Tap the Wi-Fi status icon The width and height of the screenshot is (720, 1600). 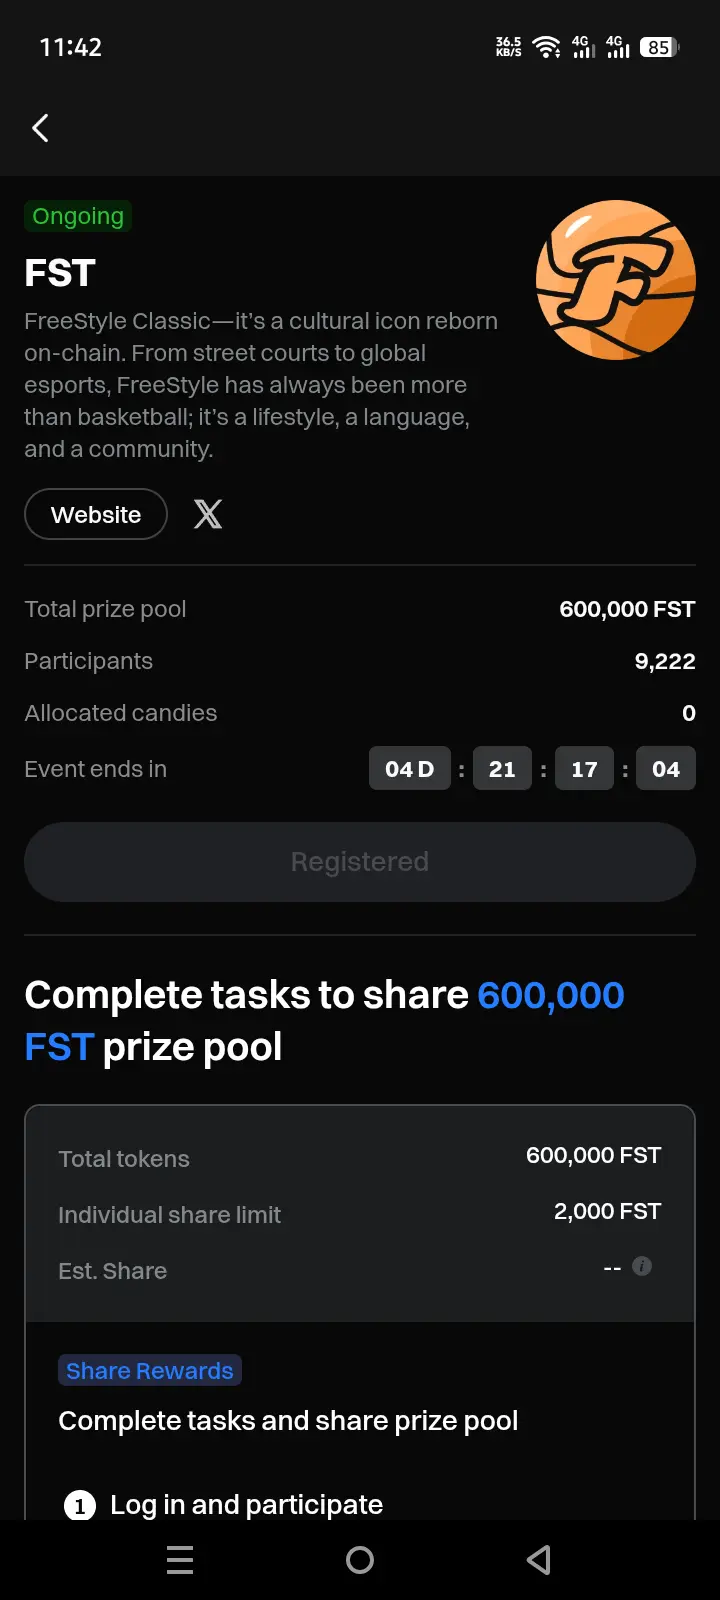tap(546, 47)
